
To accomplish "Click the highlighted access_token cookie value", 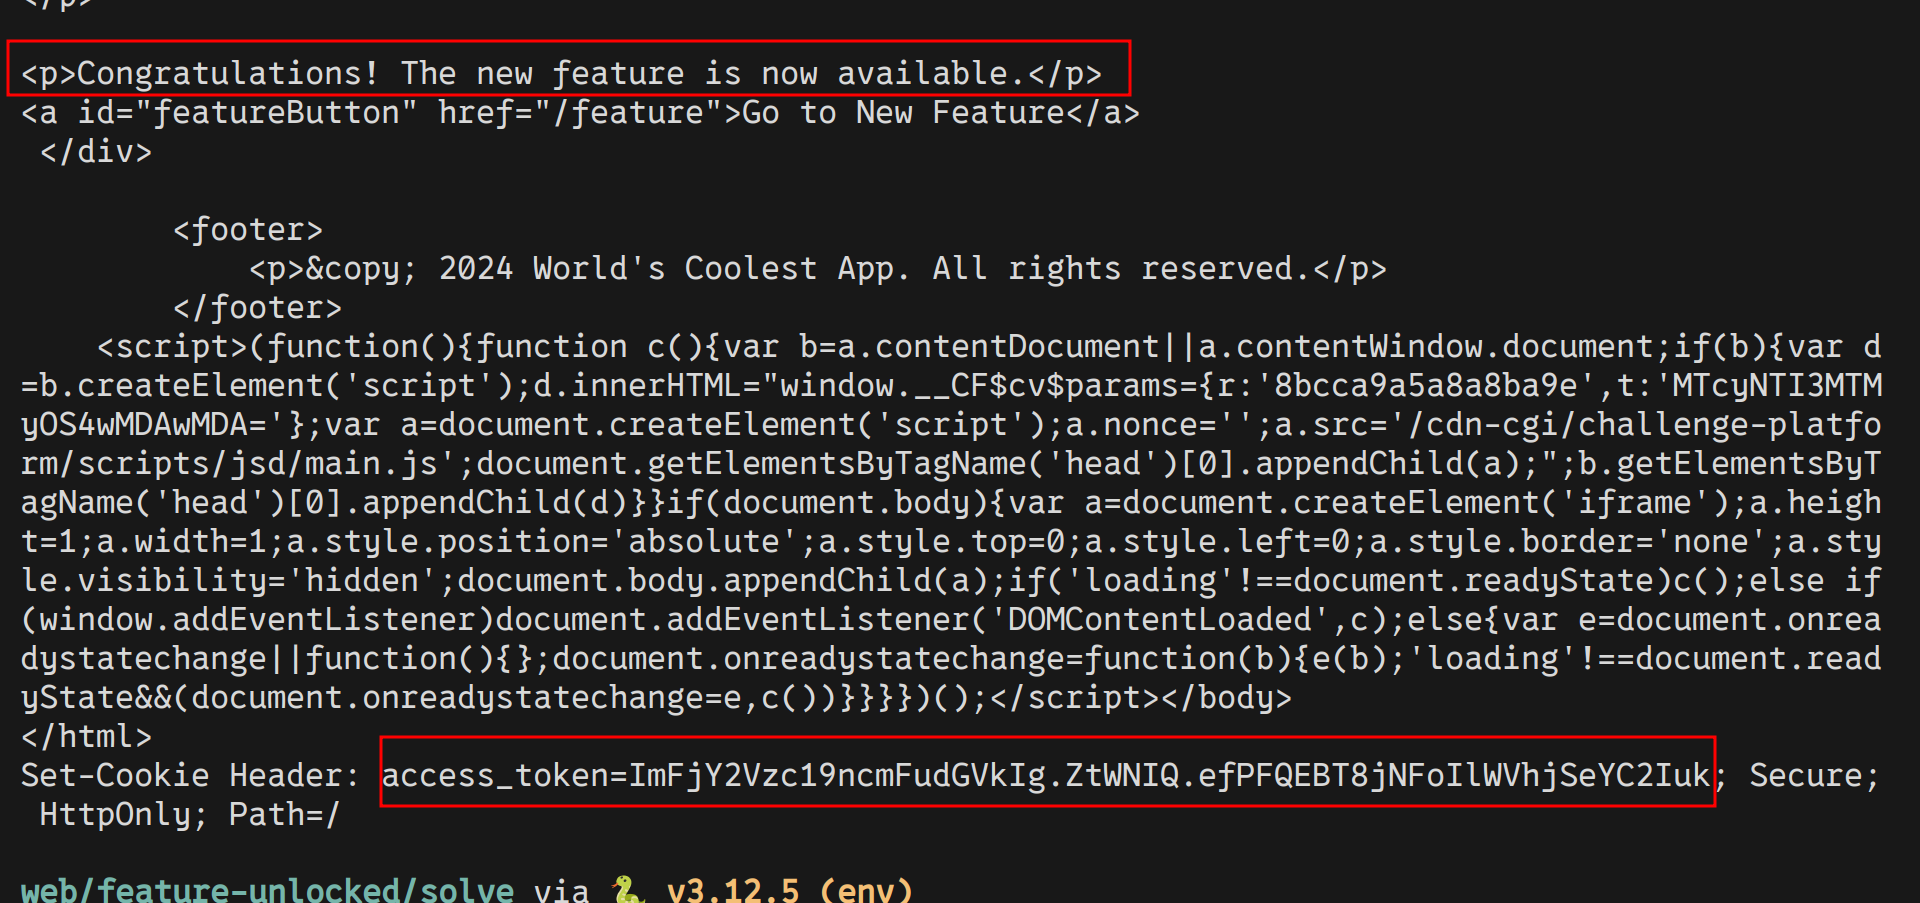I will (1046, 776).
